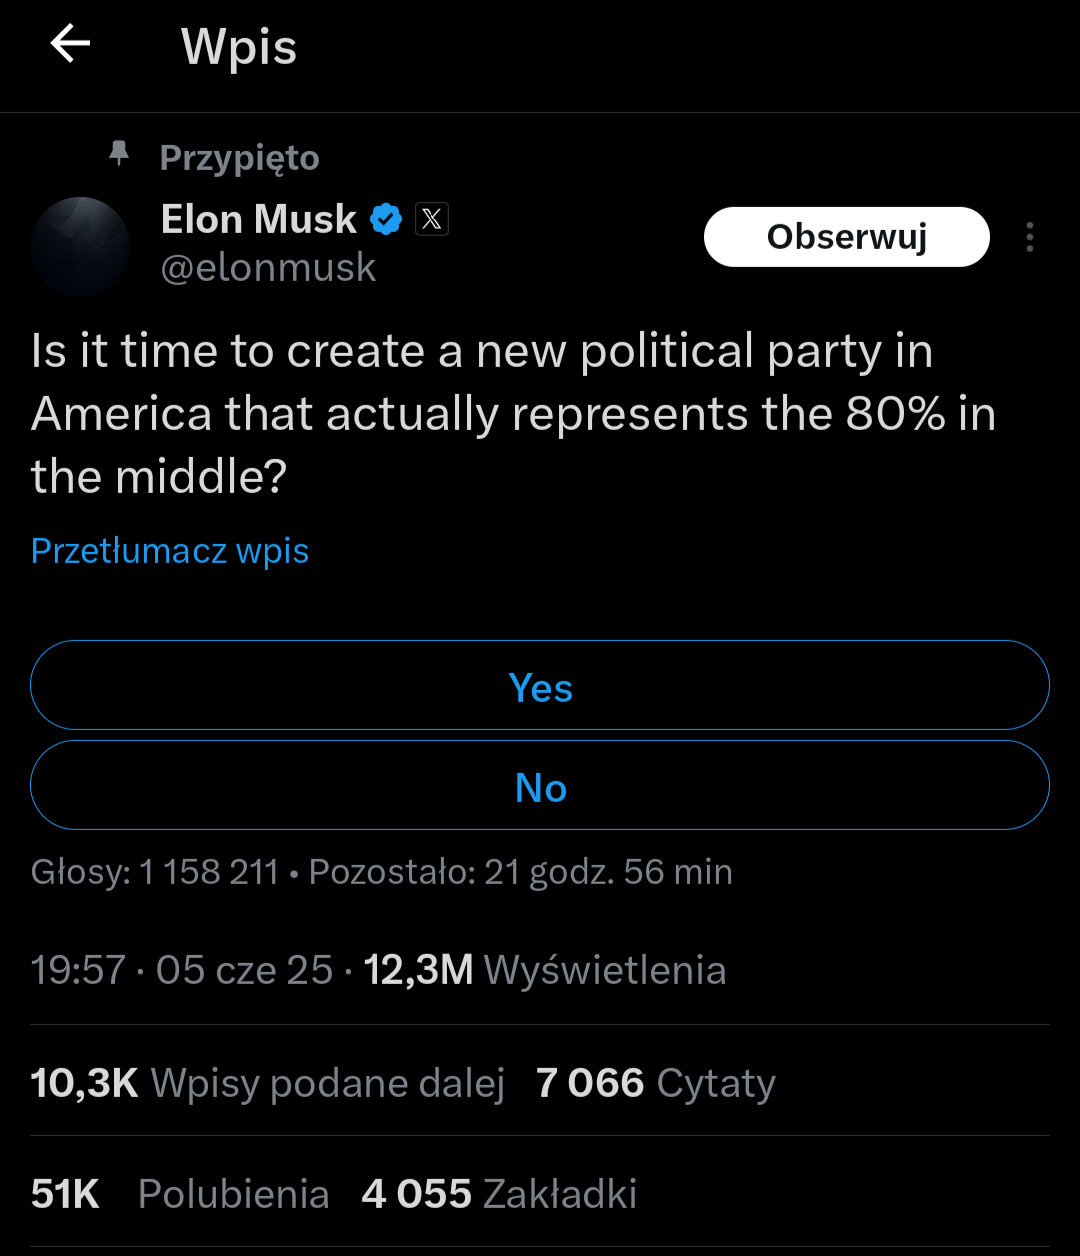Open the three-dot more options menu

click(x=1029, y=238)
